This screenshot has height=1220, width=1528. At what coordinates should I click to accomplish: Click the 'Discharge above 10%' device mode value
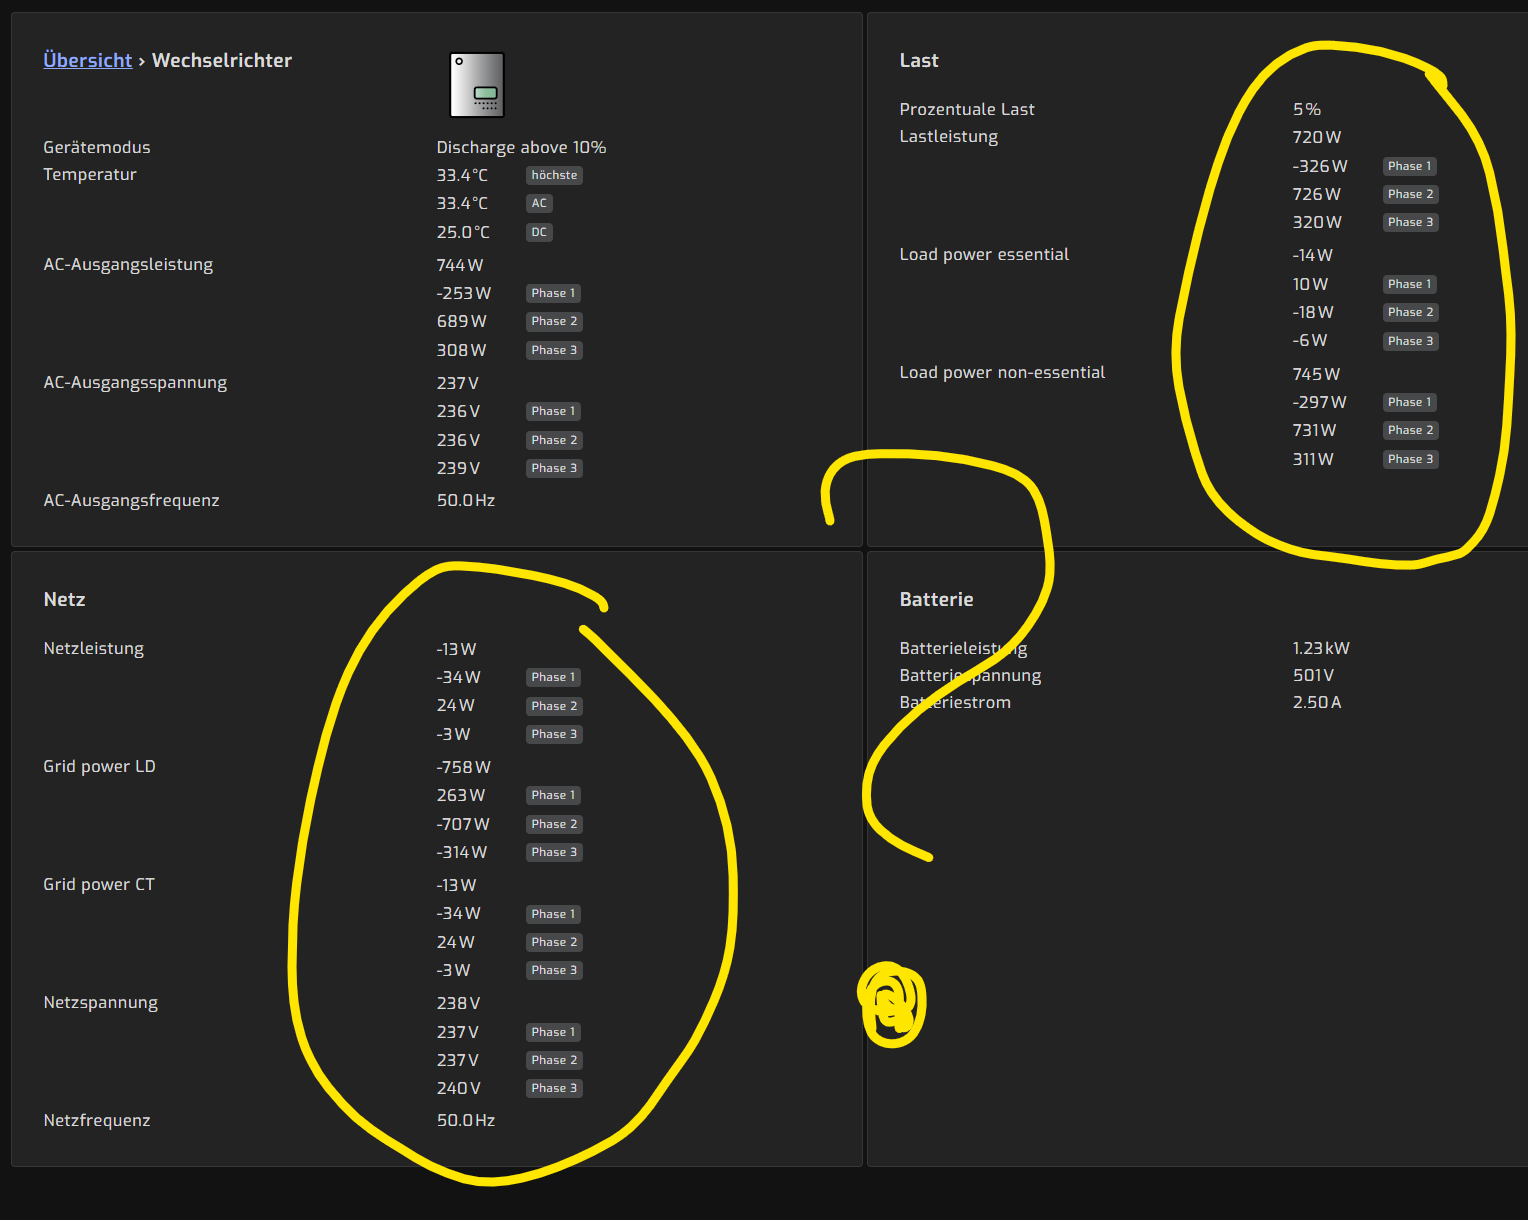click(x=521, y=147)
